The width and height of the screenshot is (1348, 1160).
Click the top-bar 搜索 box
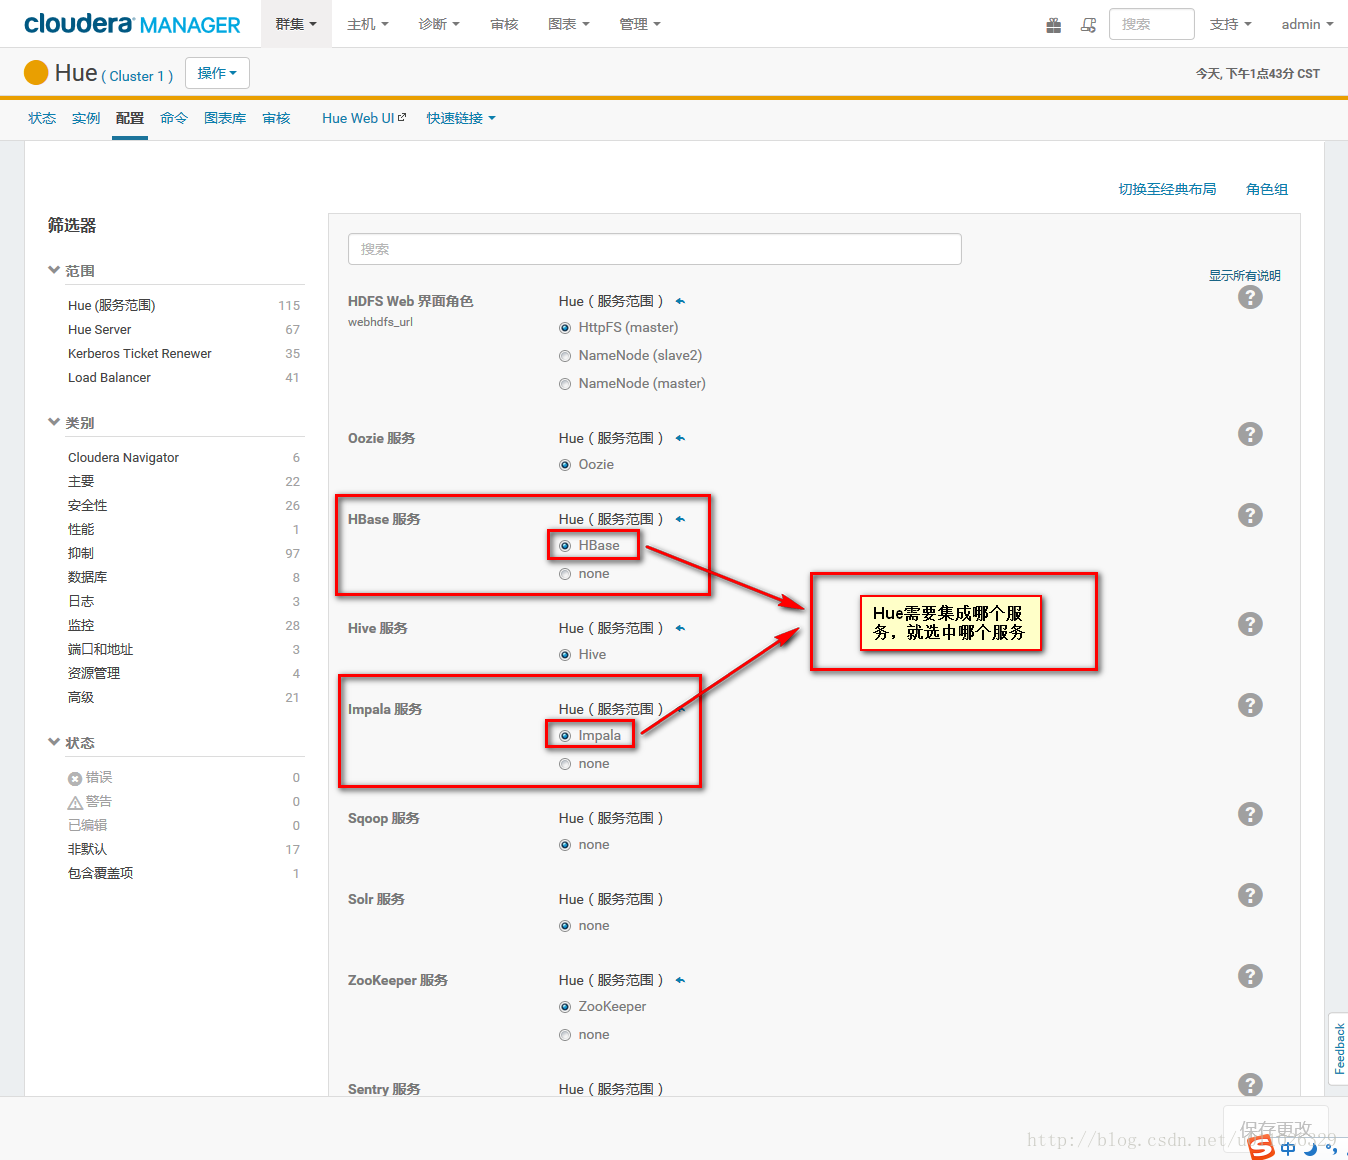coord(1152,24)
